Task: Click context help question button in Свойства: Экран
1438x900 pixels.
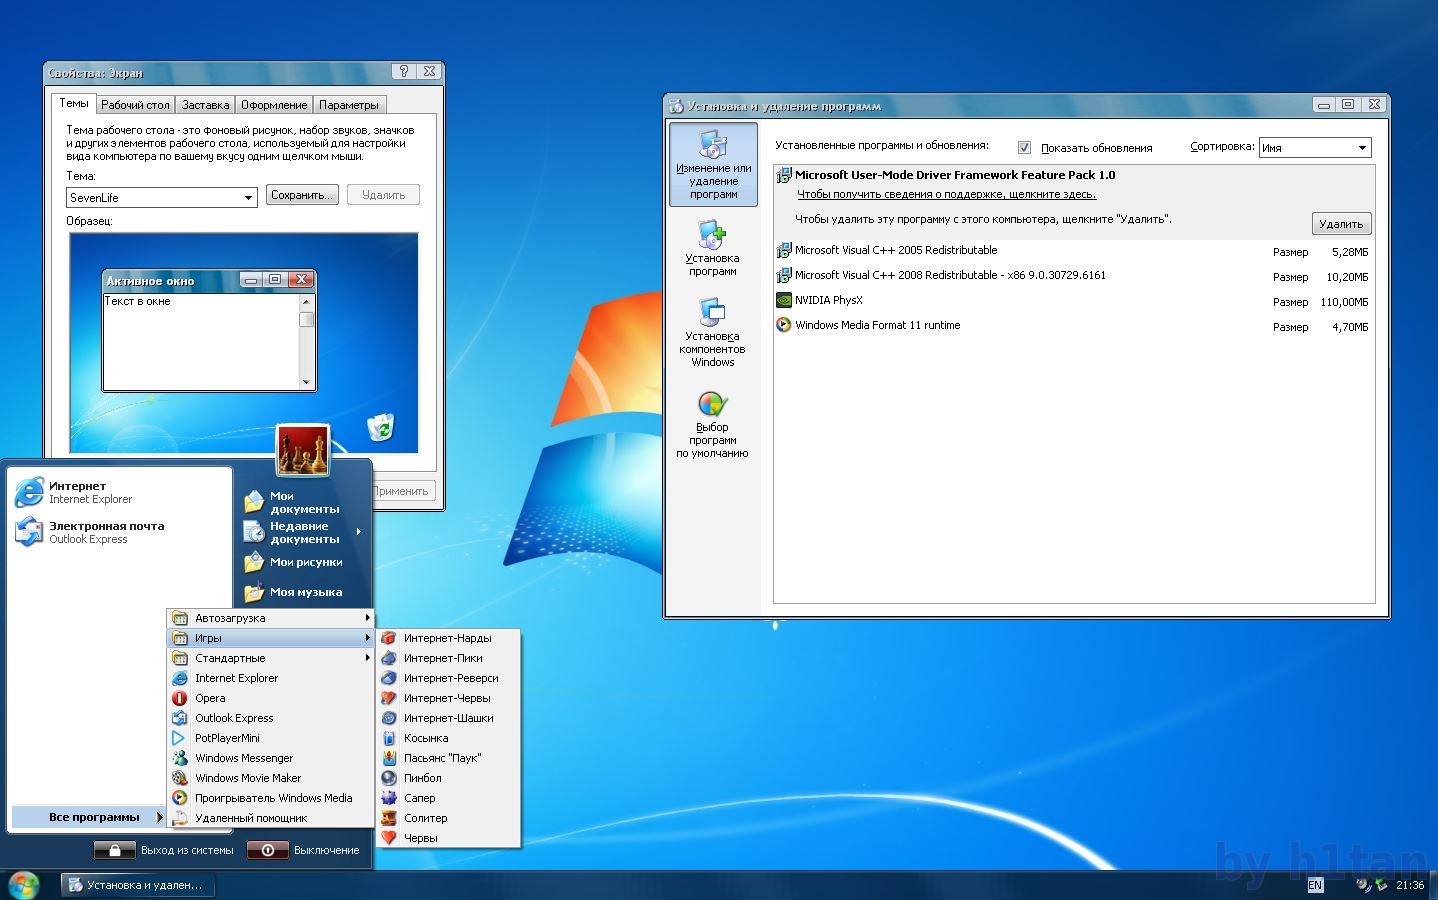Action: (x=403, y=72)
